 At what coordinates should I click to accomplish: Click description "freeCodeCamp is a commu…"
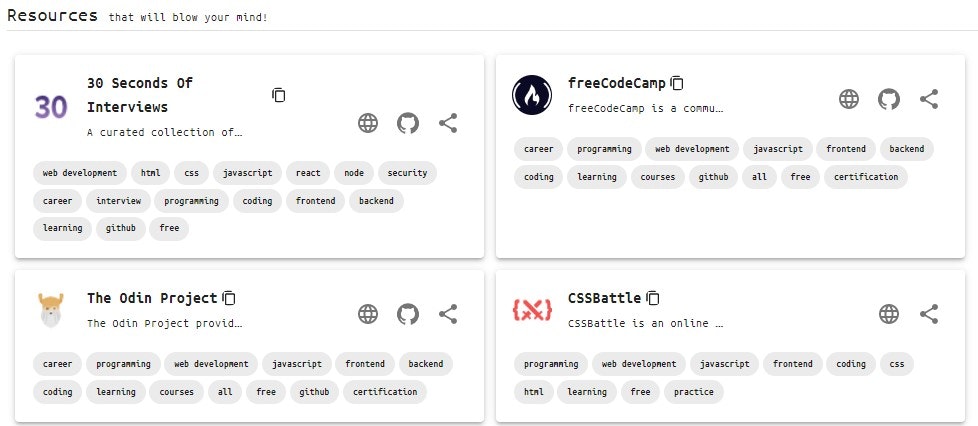click(x=646, y=108)
